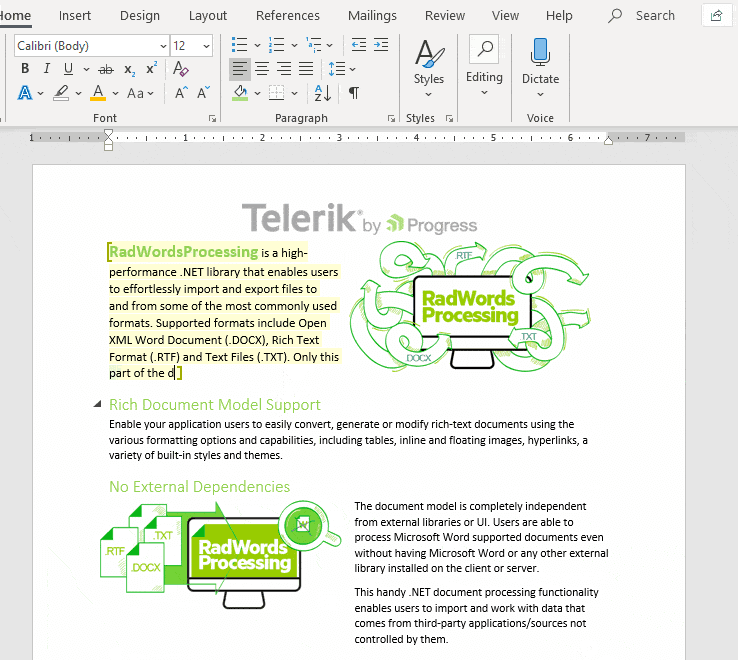Expand numbering library dropdown arrow

pyautogui.click(x=294, y=46)
